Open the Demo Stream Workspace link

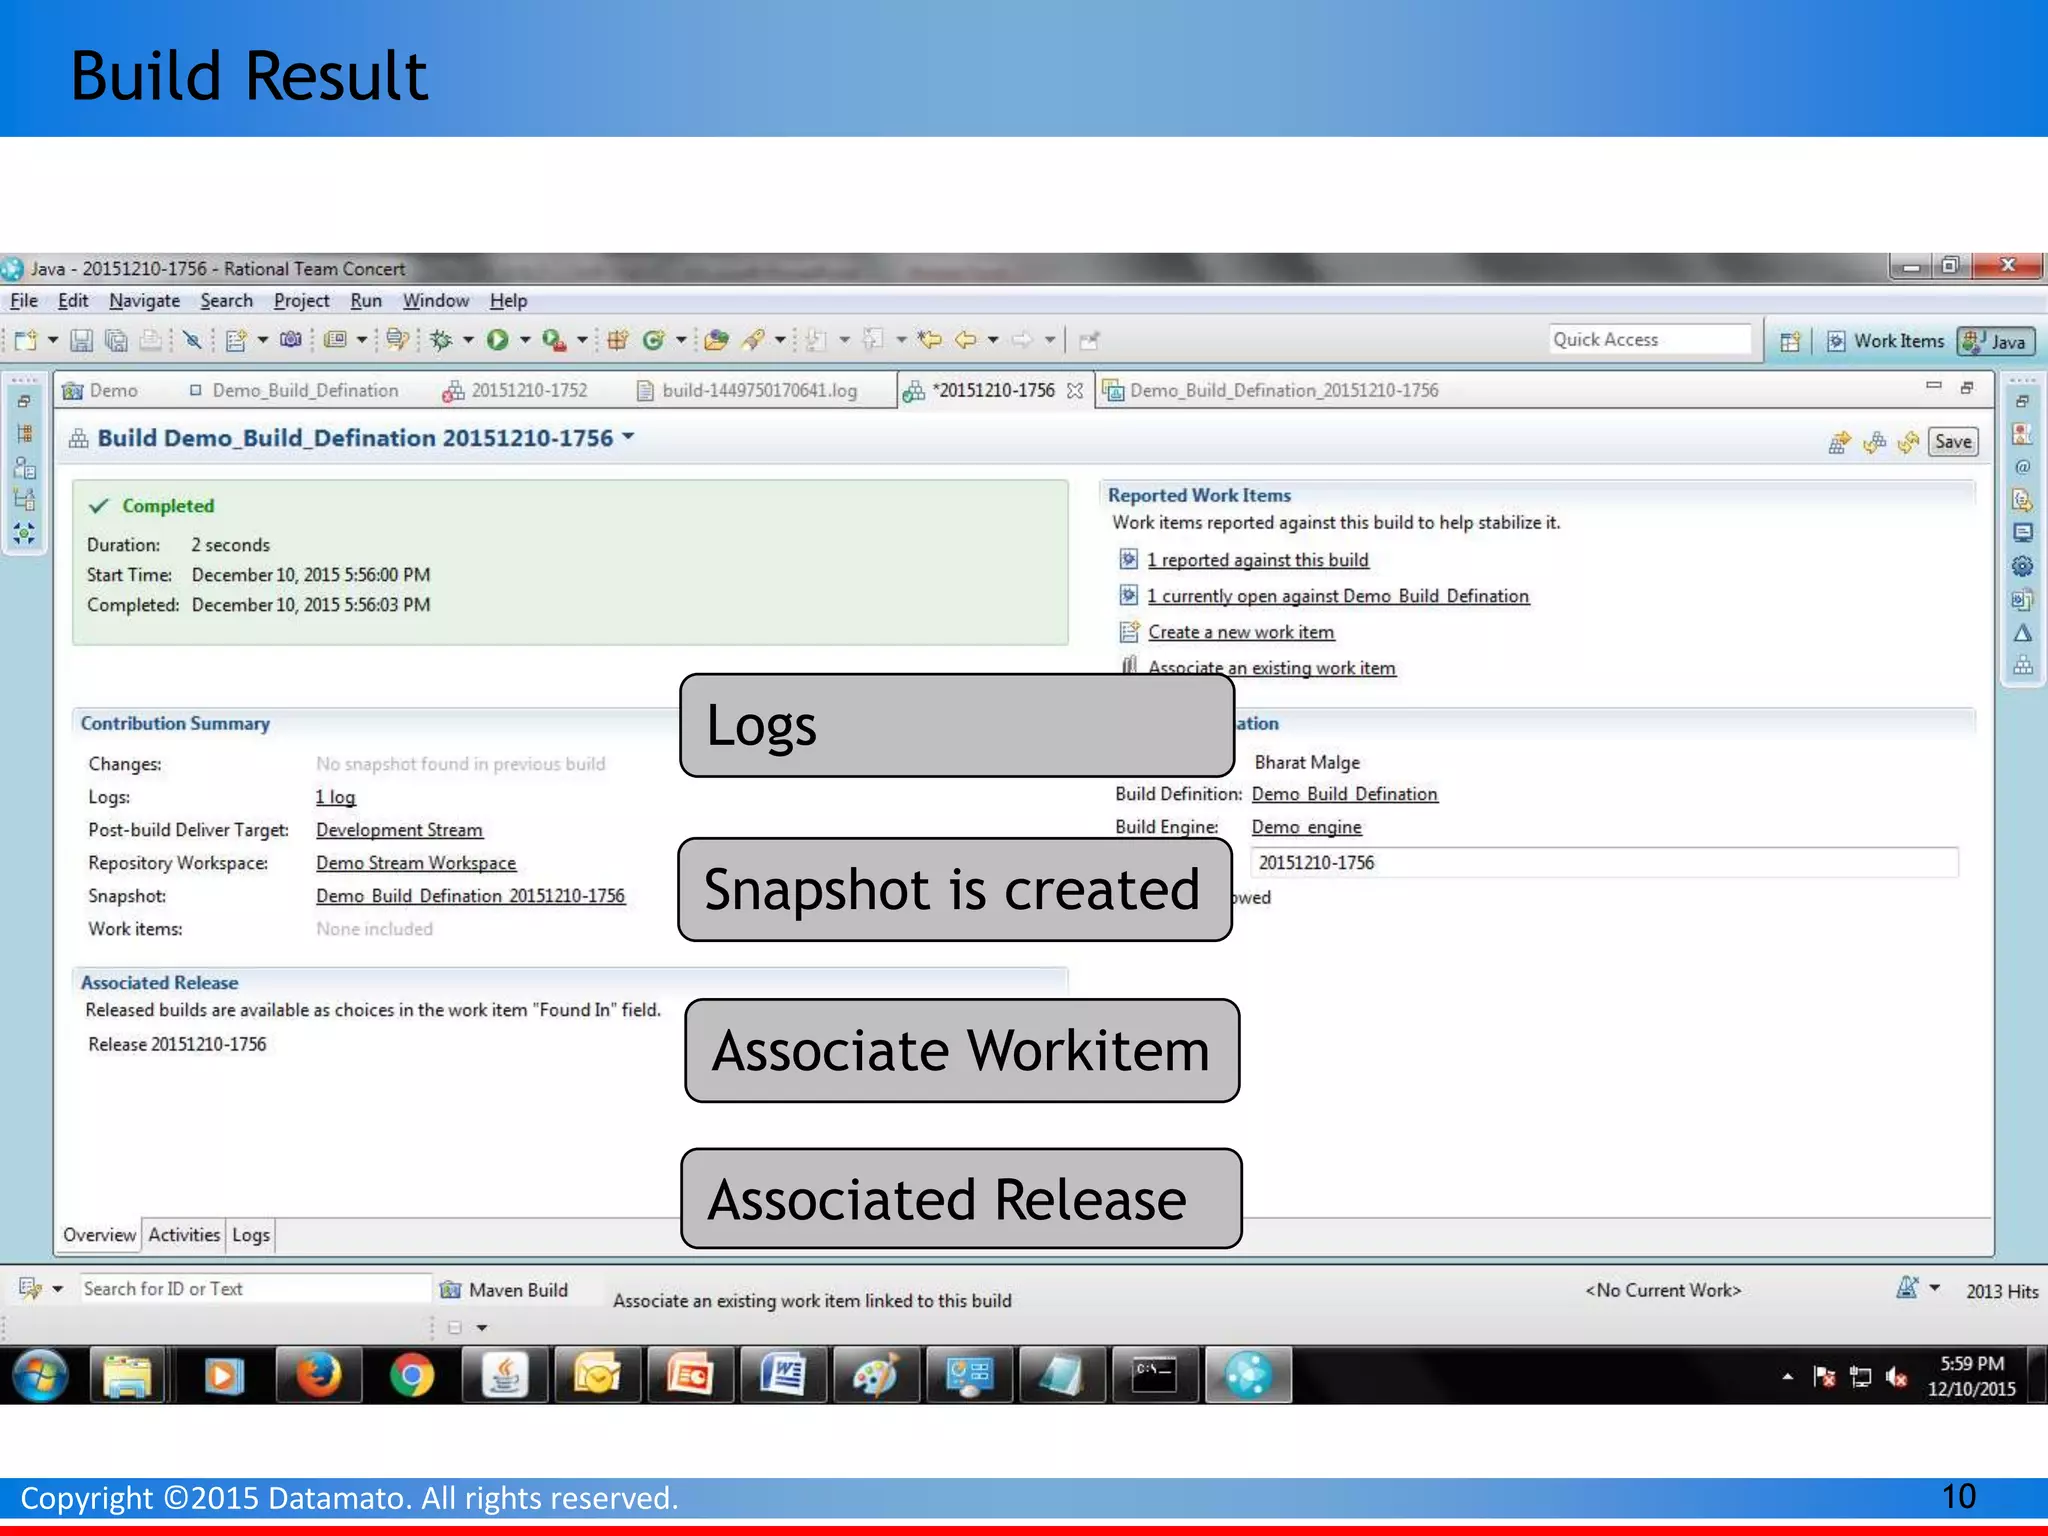pos(416,864)
